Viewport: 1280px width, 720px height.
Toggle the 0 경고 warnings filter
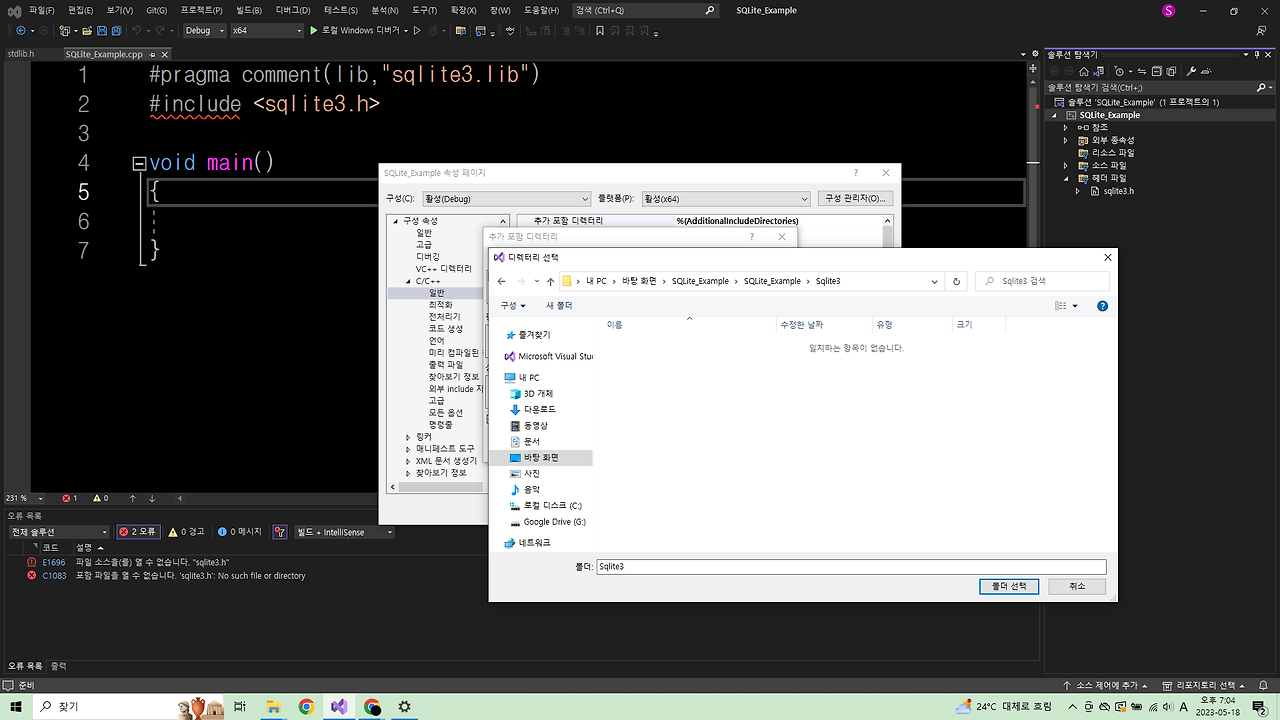[185, 531]
